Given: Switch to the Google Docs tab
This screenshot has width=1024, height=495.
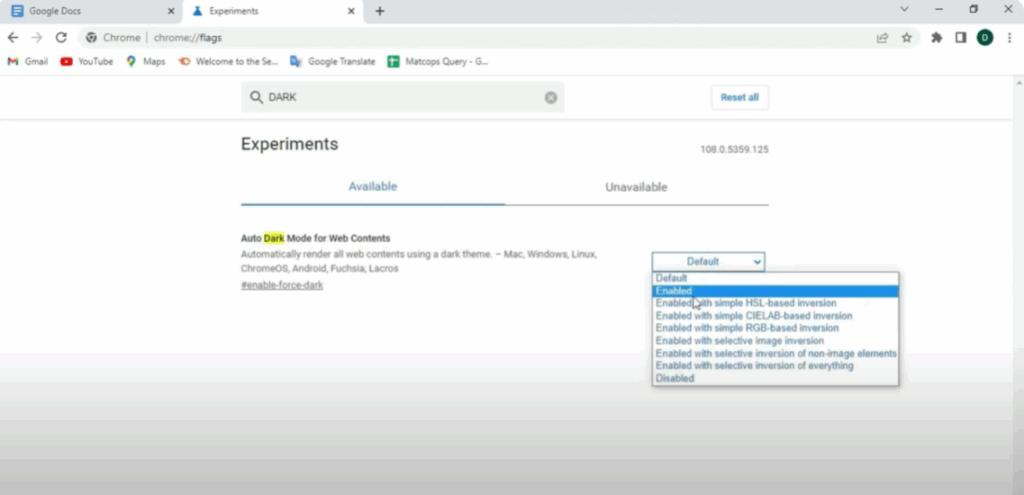Looking at the screenshot, I should coord(91,12).
